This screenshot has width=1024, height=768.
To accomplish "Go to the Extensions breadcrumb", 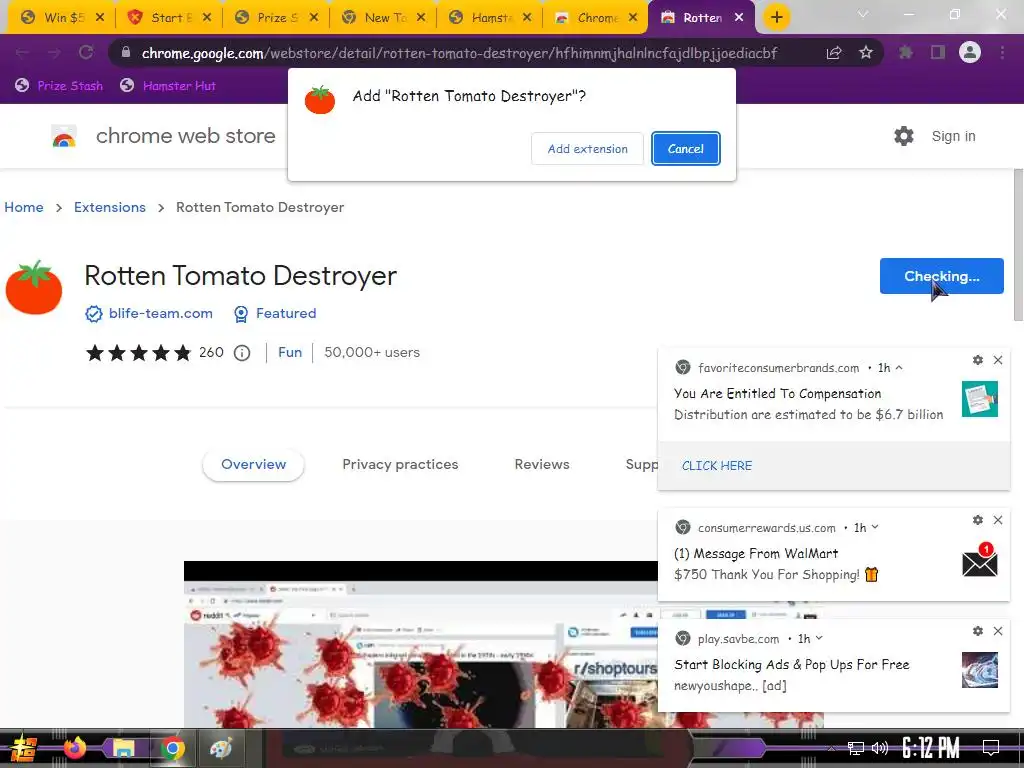I will coord(110,207).
